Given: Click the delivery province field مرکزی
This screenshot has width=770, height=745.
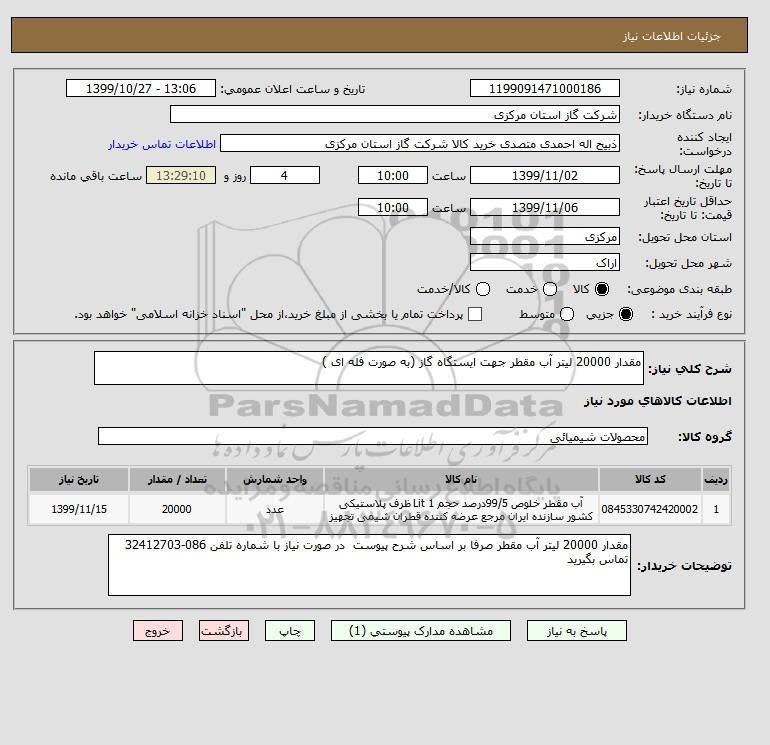Looking at the screenshot, I should [545, 237].
